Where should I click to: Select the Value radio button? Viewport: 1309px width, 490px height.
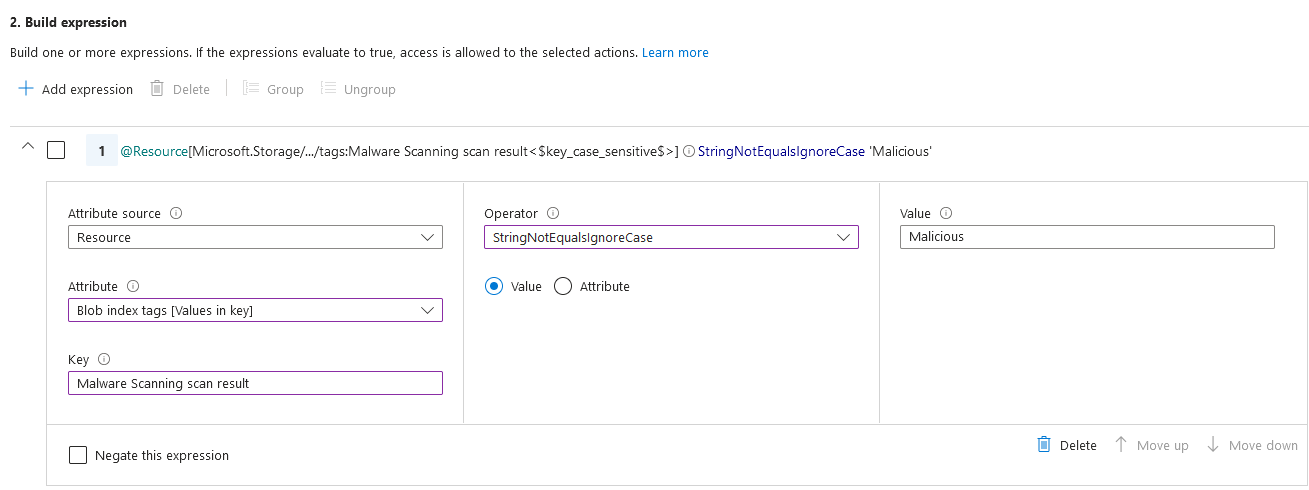pos(493,286)
